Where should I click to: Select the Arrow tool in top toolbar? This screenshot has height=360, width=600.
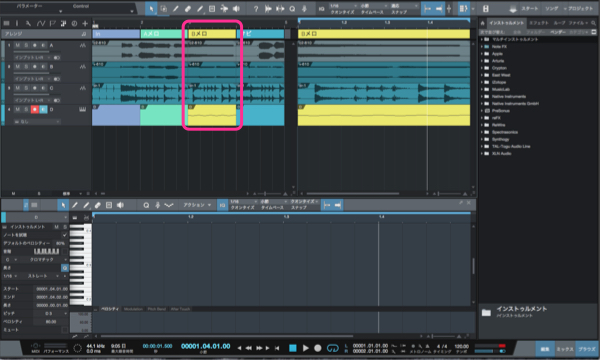click(x=151, y=9)
